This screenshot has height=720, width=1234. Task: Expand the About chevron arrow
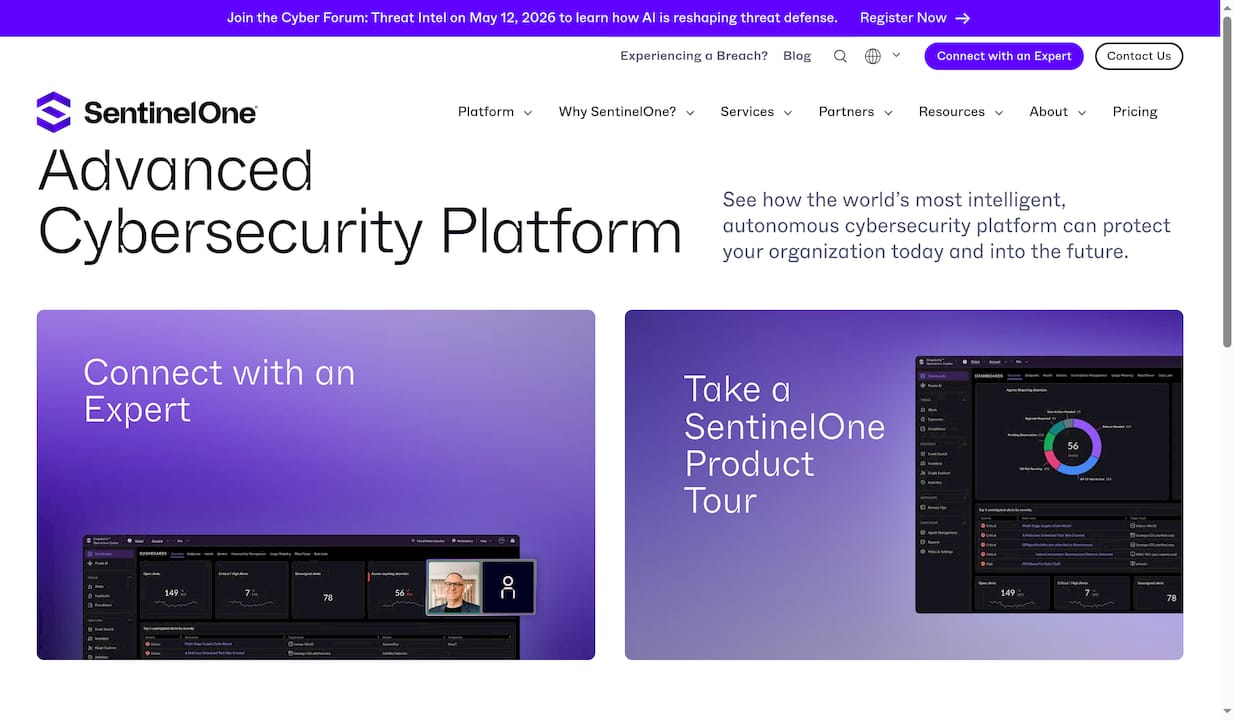[x=1081, y=113]
